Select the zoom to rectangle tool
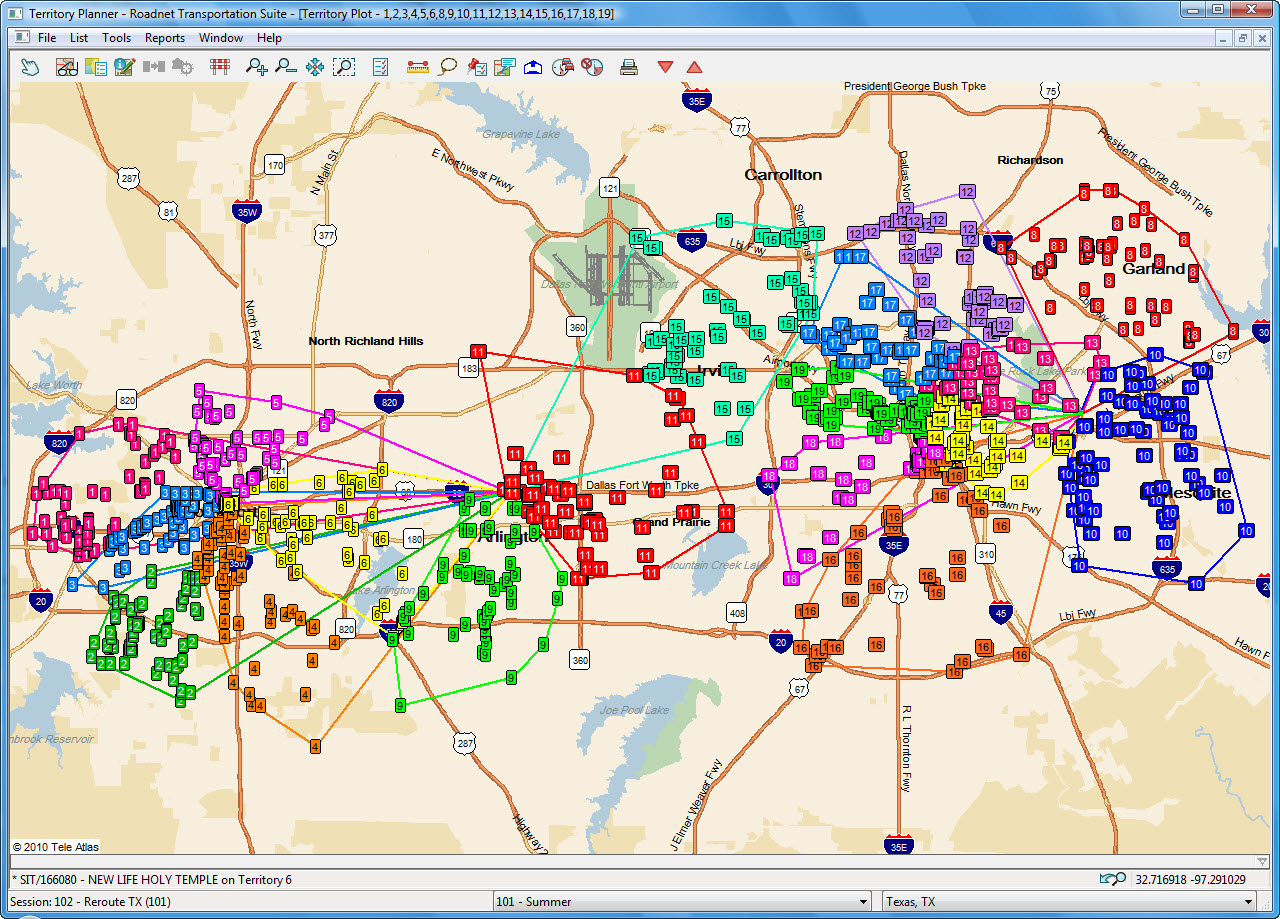 click(343, 67)
